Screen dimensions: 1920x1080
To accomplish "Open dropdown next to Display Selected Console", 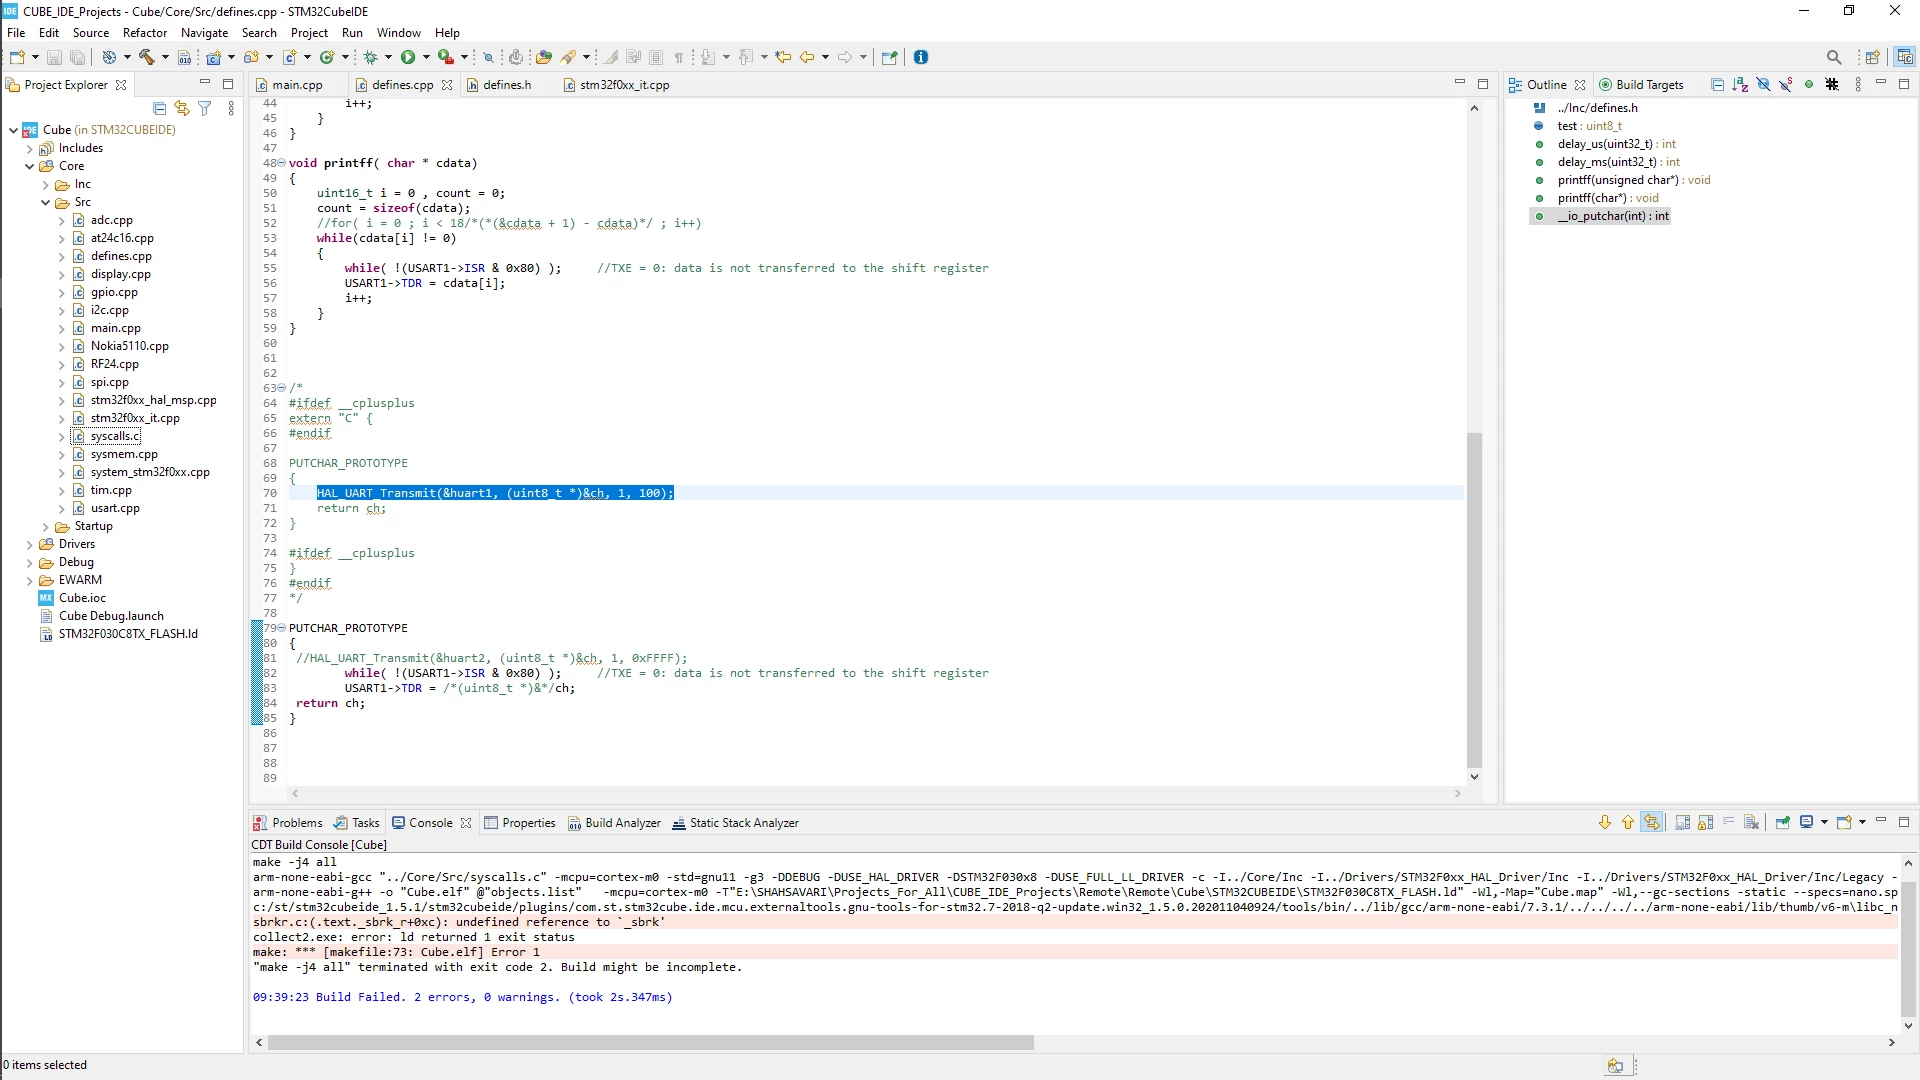I will 1824,823.
